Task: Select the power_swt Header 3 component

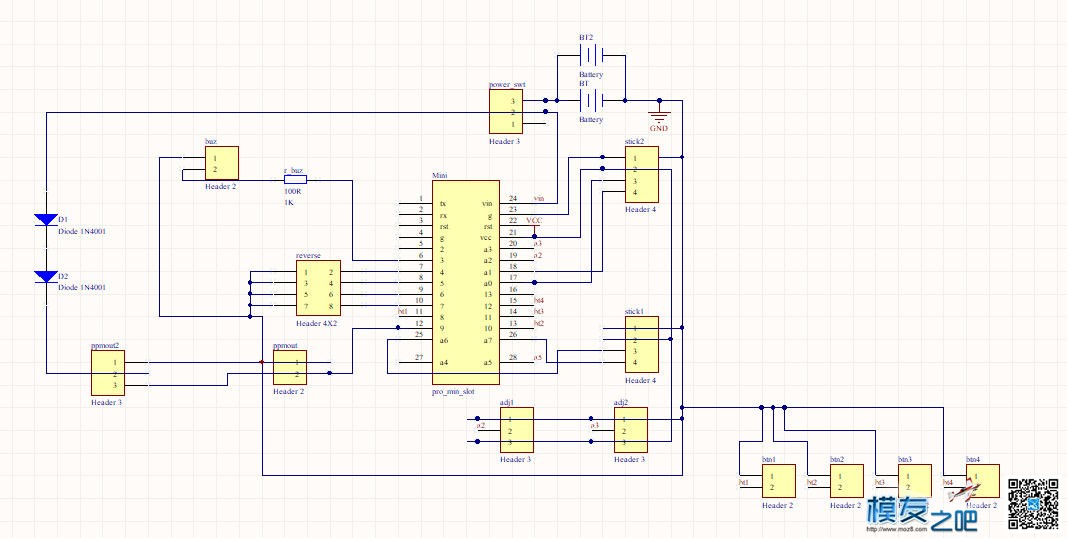Action: click(x=506, y=112)
